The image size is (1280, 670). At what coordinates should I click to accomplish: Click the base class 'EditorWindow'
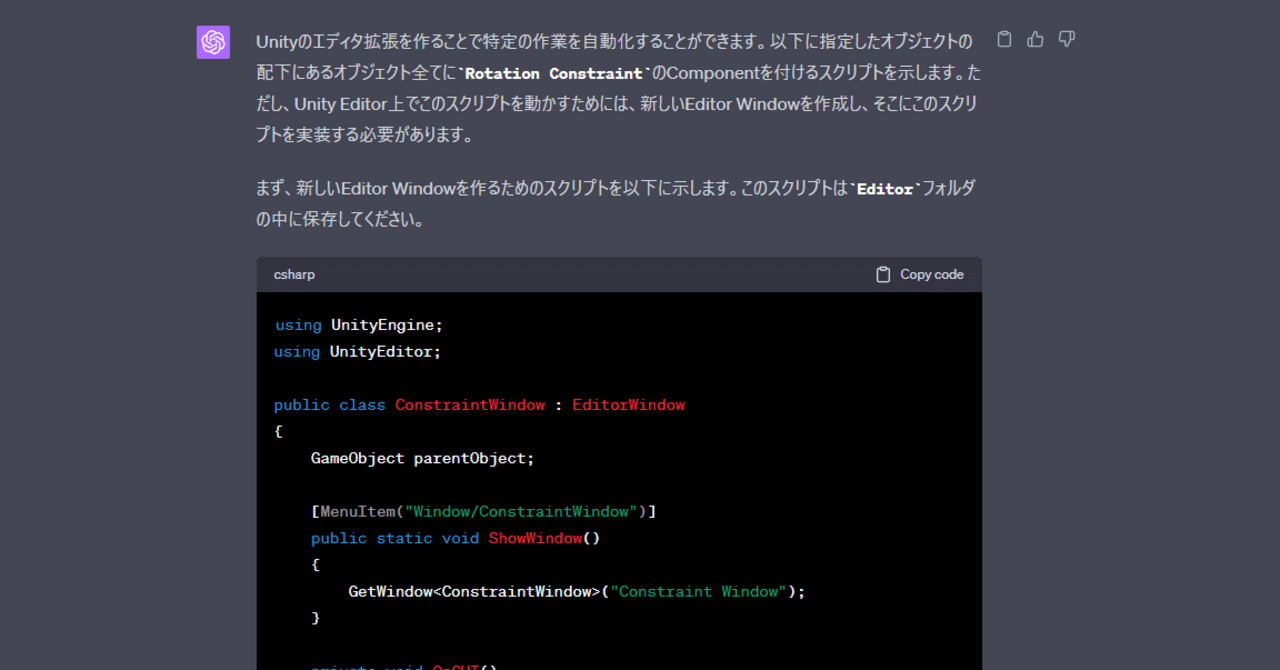point(629,405)
